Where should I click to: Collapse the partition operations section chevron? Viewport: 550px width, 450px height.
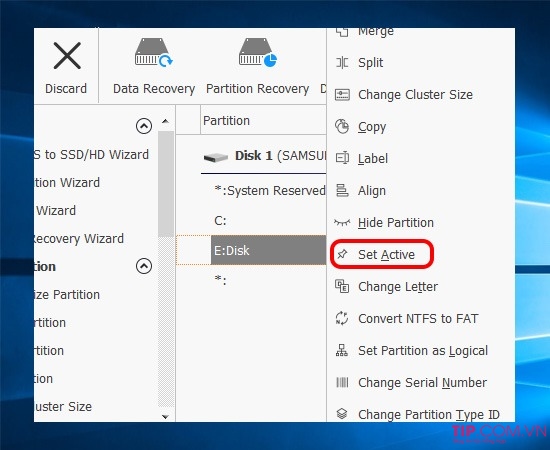click(x=144, y=266)
